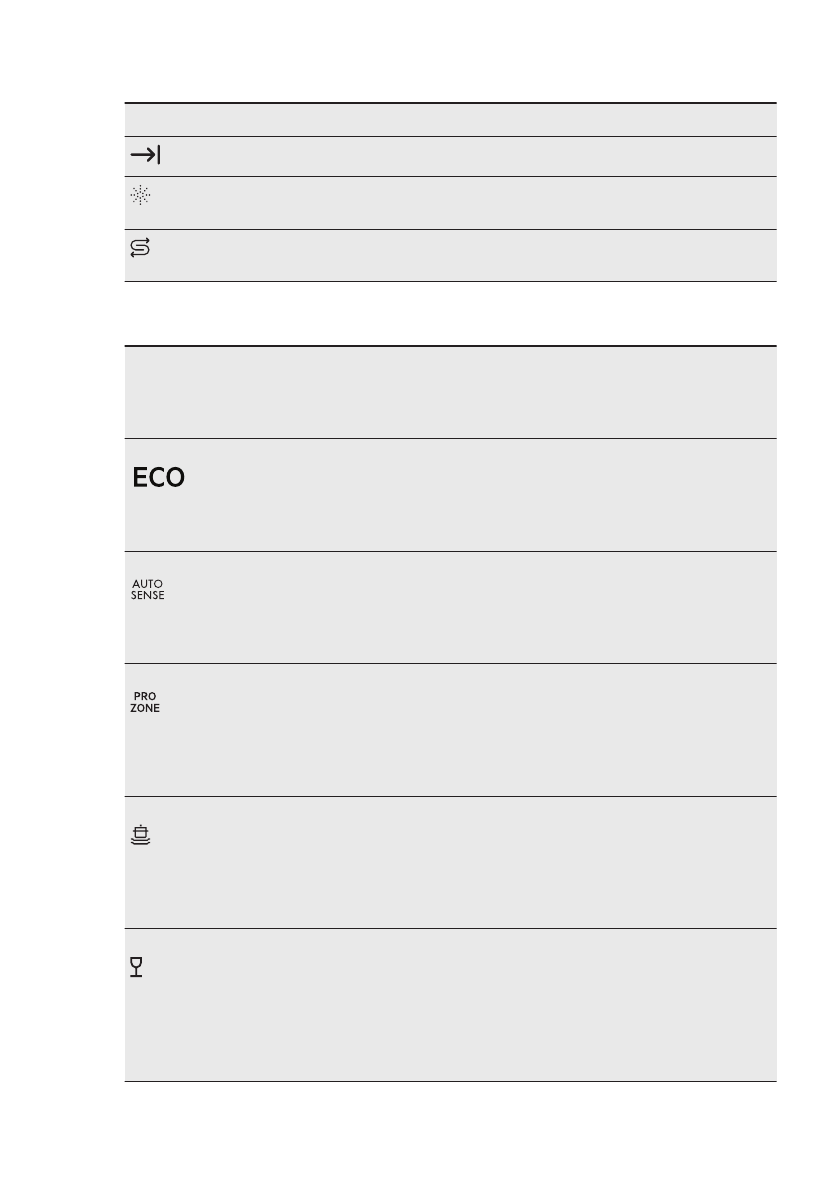
Task: Click the sparkle starburst icon
Action: [141, 196]
